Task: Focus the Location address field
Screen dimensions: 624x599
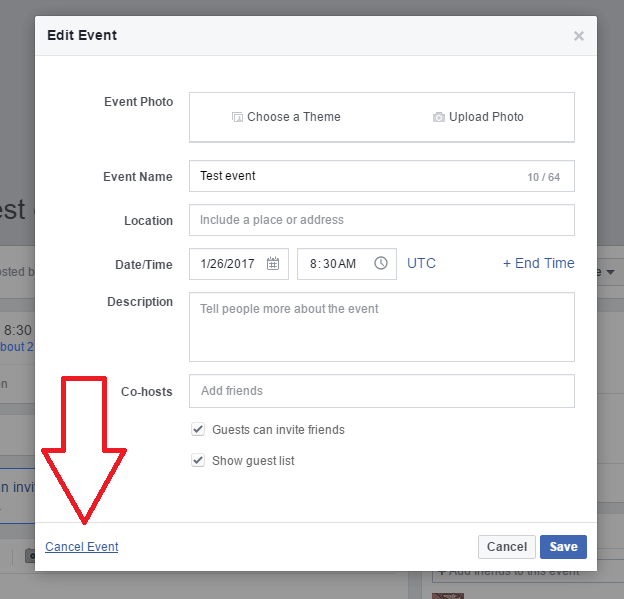Action: 381,220
